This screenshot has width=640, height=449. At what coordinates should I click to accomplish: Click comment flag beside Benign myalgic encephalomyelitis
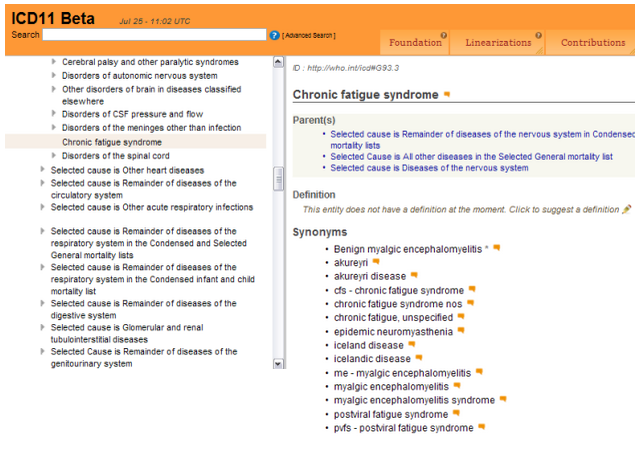click(x=496, y=248)
